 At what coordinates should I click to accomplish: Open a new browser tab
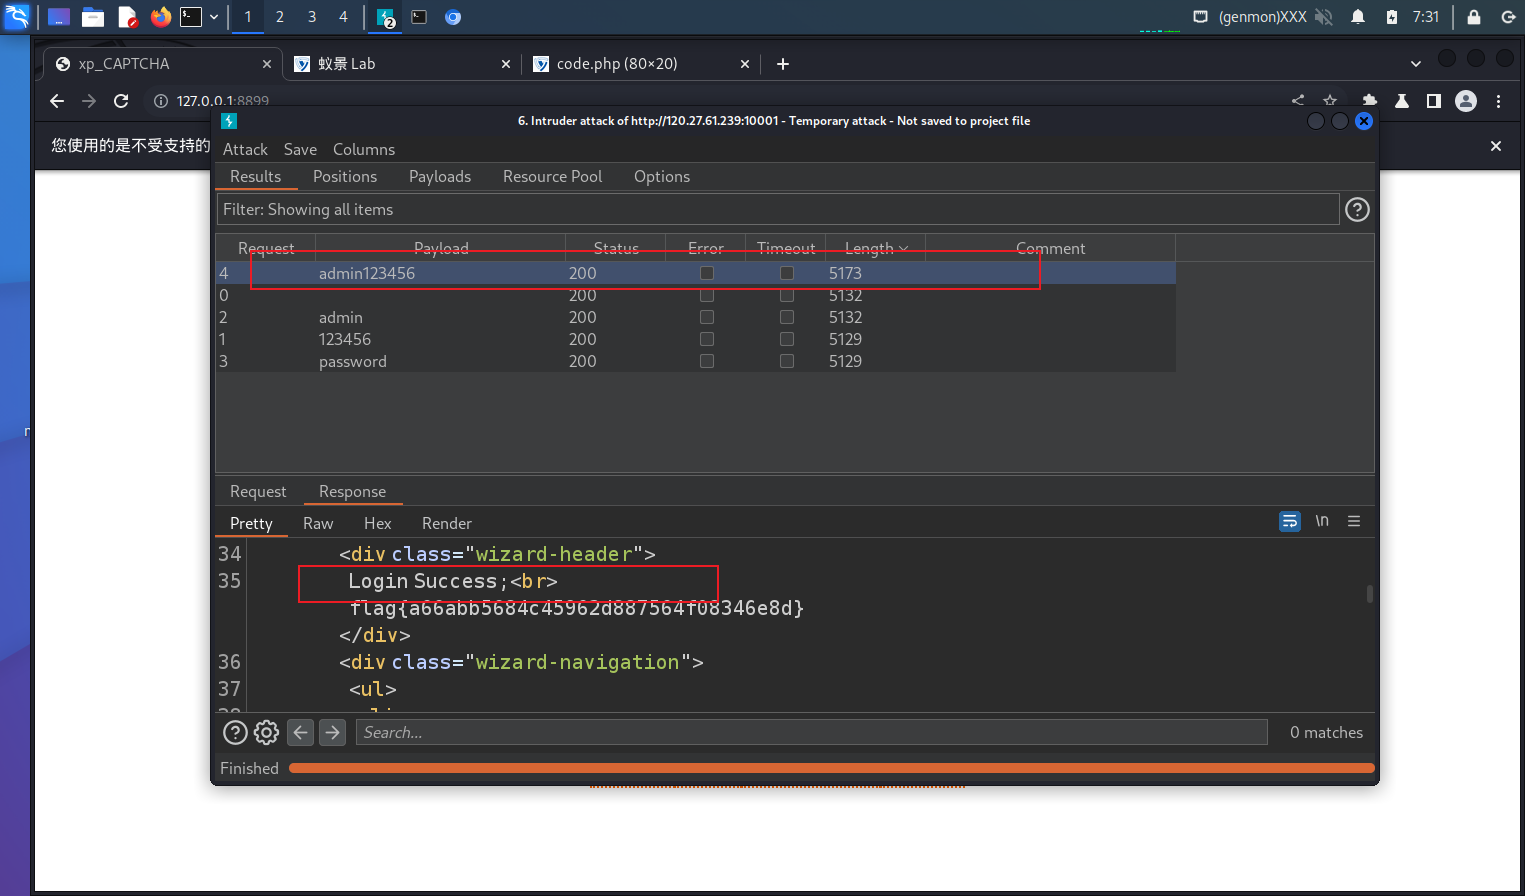(783, 64)
